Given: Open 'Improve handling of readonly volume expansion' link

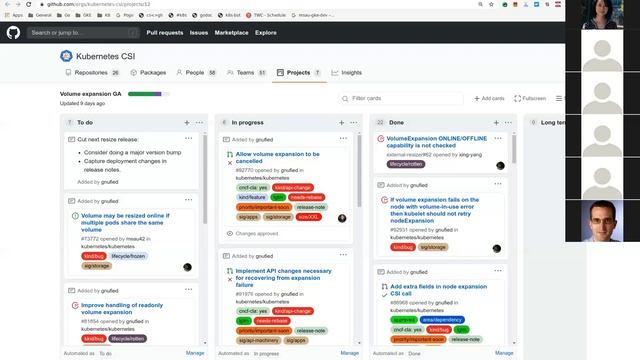Looking at the screenshot, I should coord(122,309).
